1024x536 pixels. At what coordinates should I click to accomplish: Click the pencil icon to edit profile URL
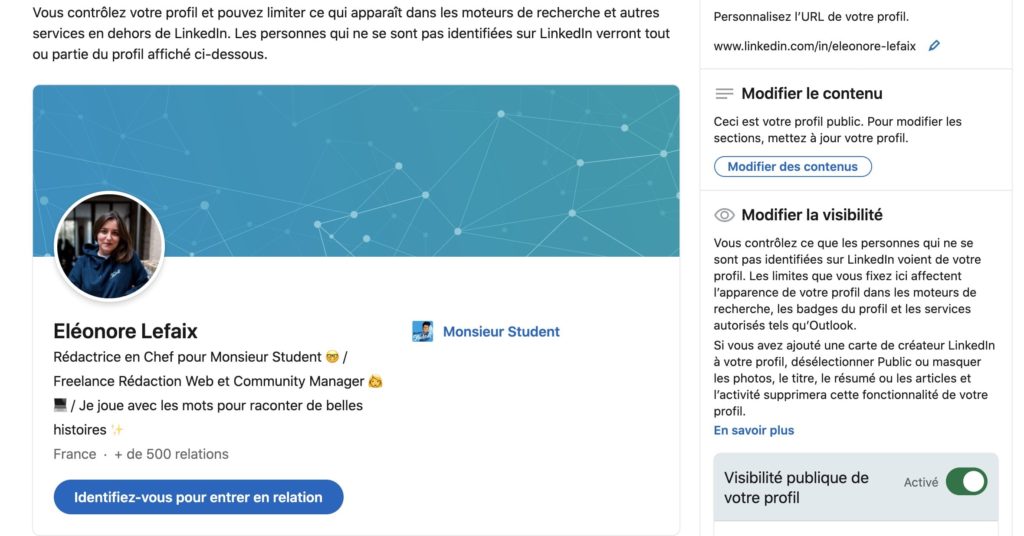coord(934,46)
